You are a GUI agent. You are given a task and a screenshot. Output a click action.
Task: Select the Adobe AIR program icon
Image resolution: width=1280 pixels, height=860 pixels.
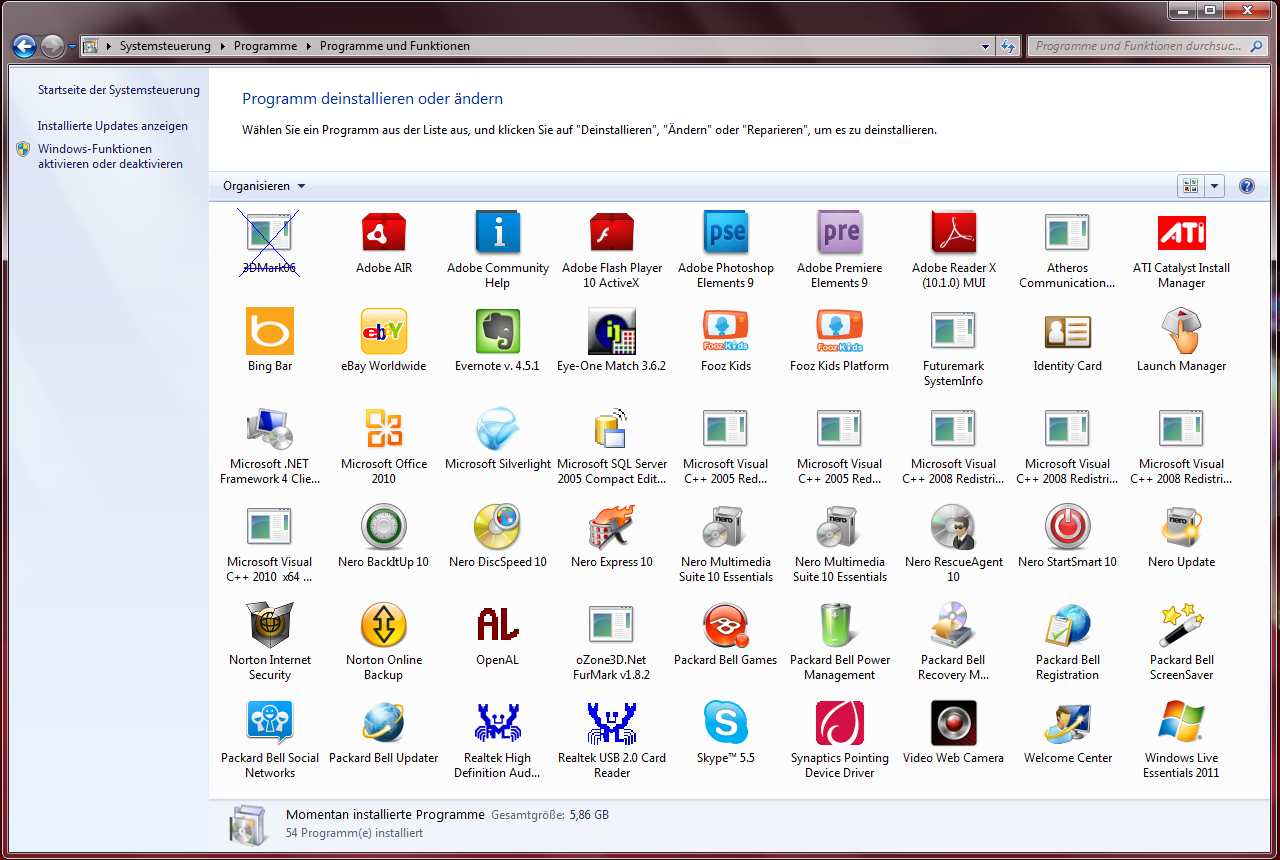[384, 232]
